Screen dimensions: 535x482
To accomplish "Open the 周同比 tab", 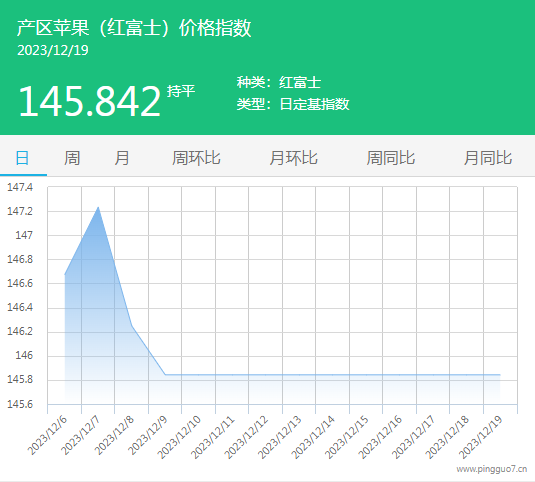I will click(391, 158).
